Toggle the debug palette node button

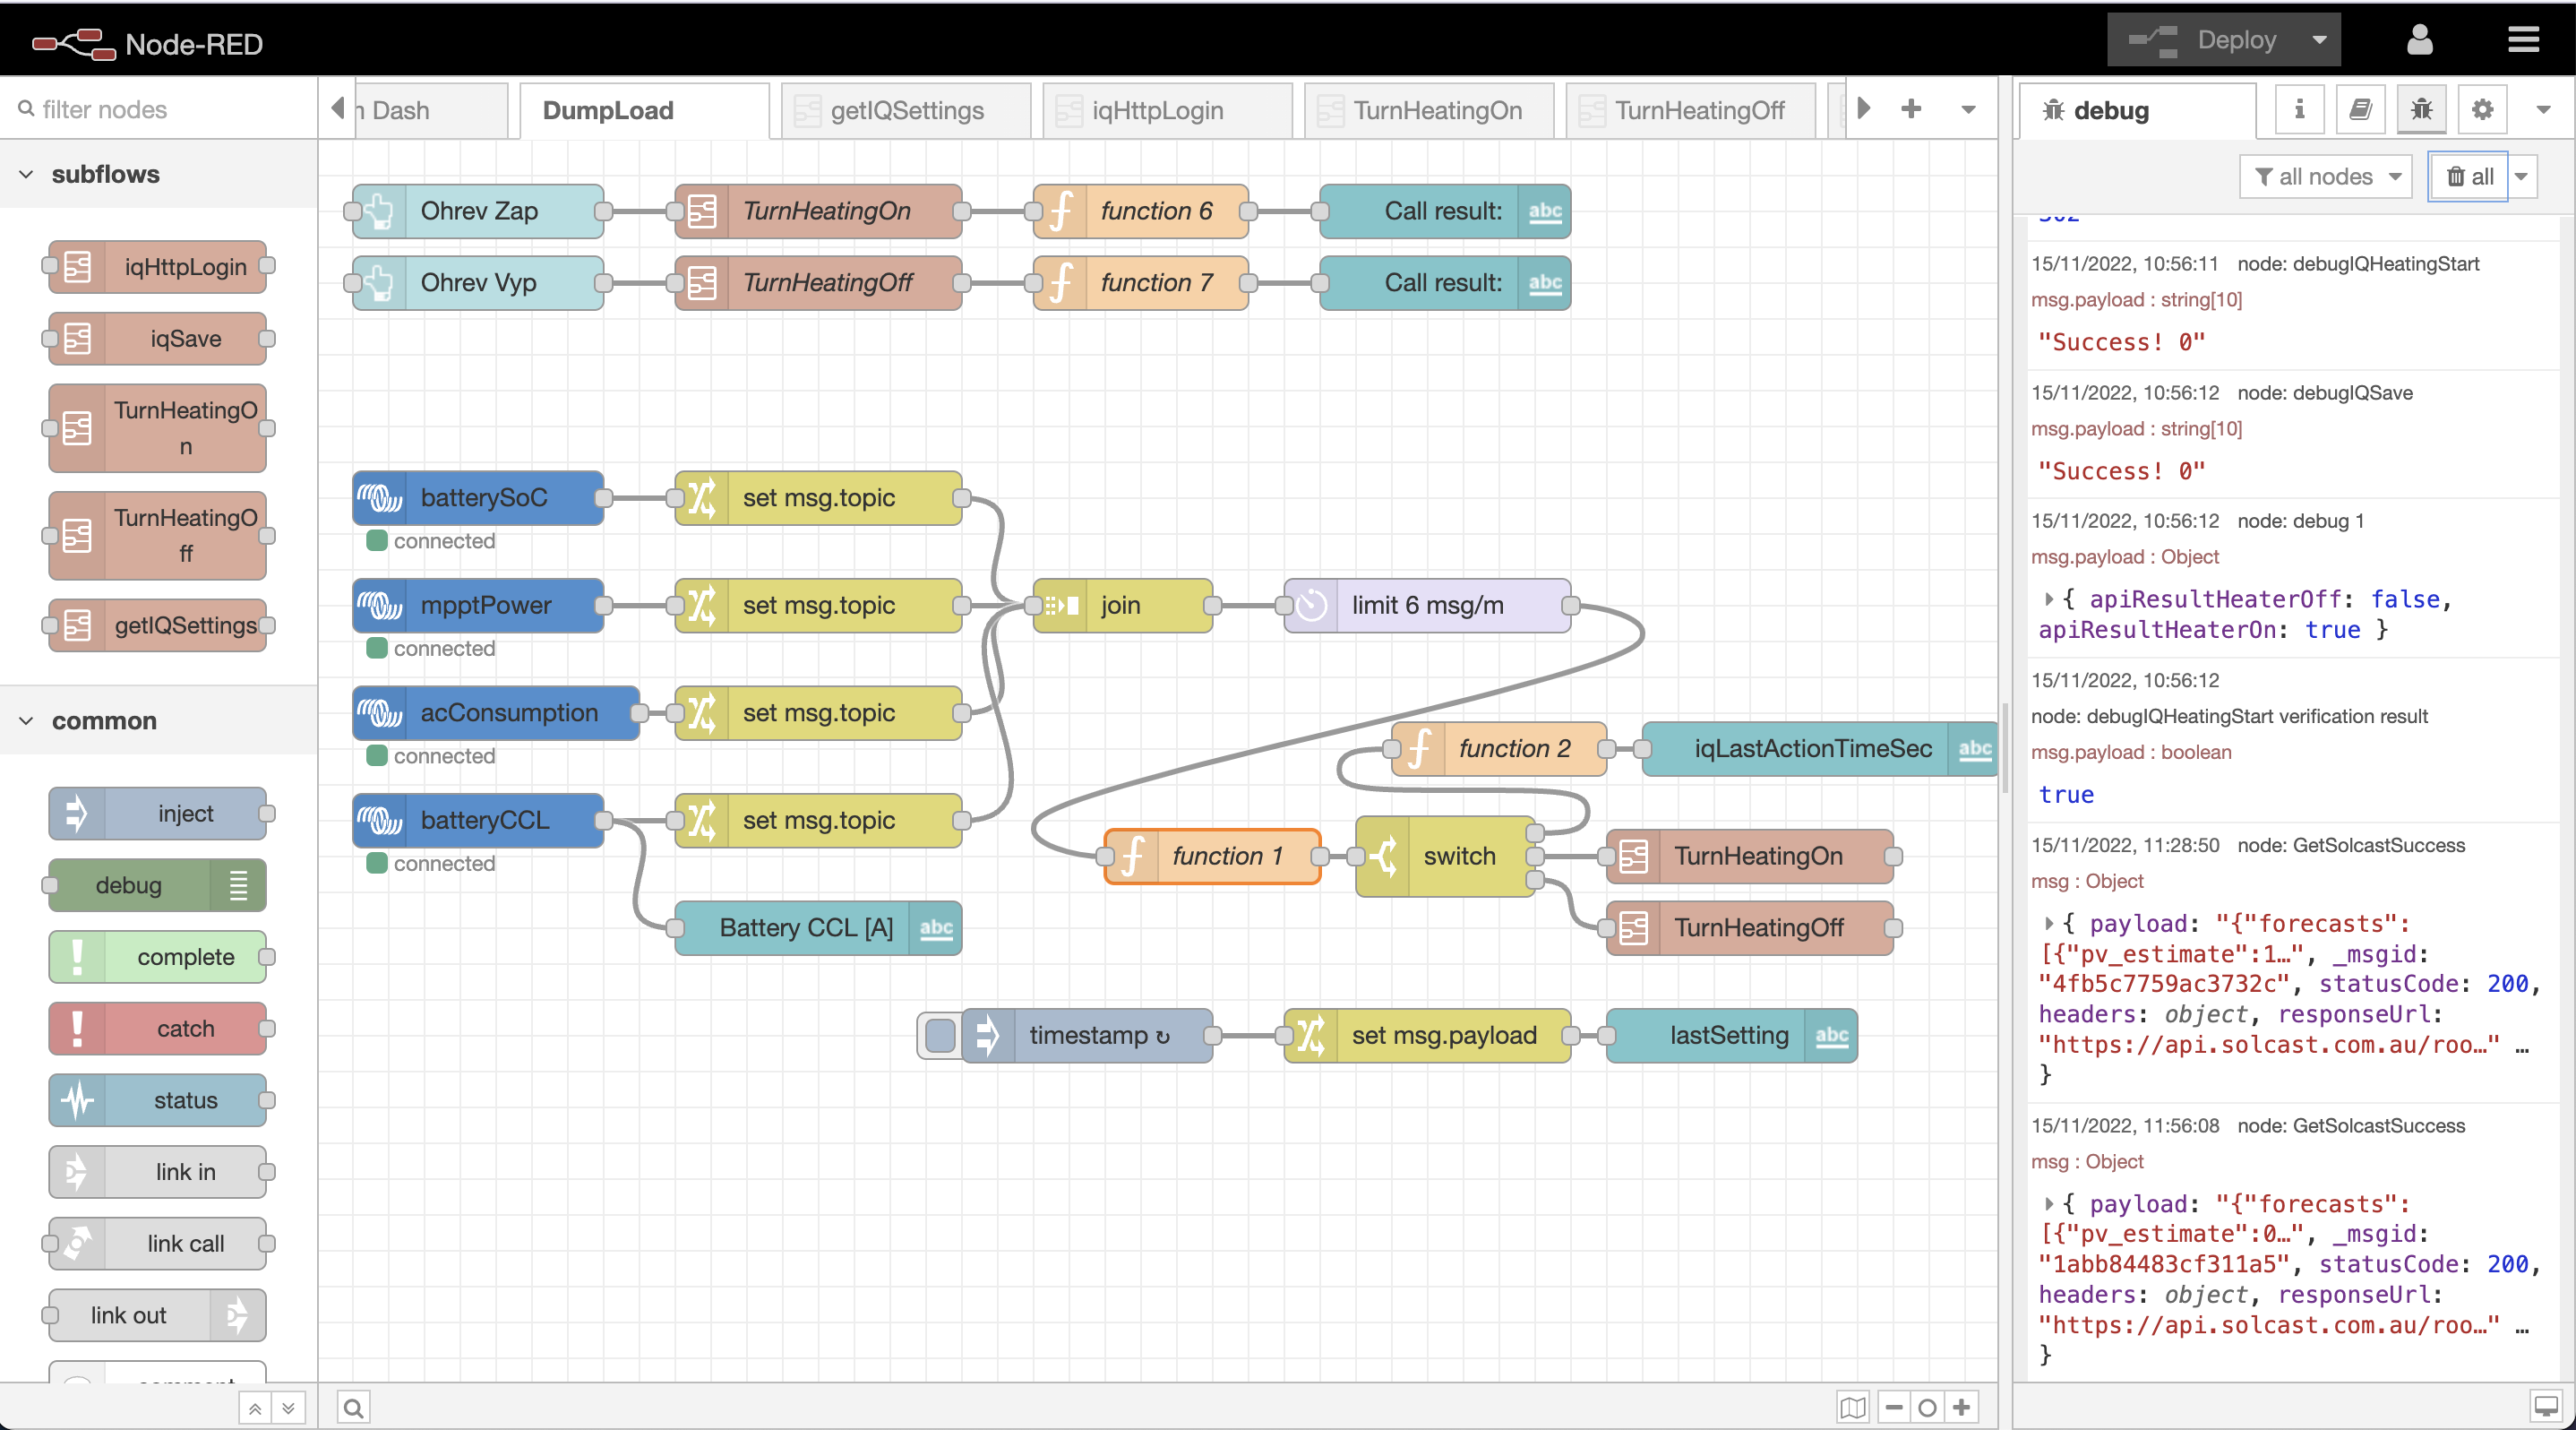click(238, 885)
